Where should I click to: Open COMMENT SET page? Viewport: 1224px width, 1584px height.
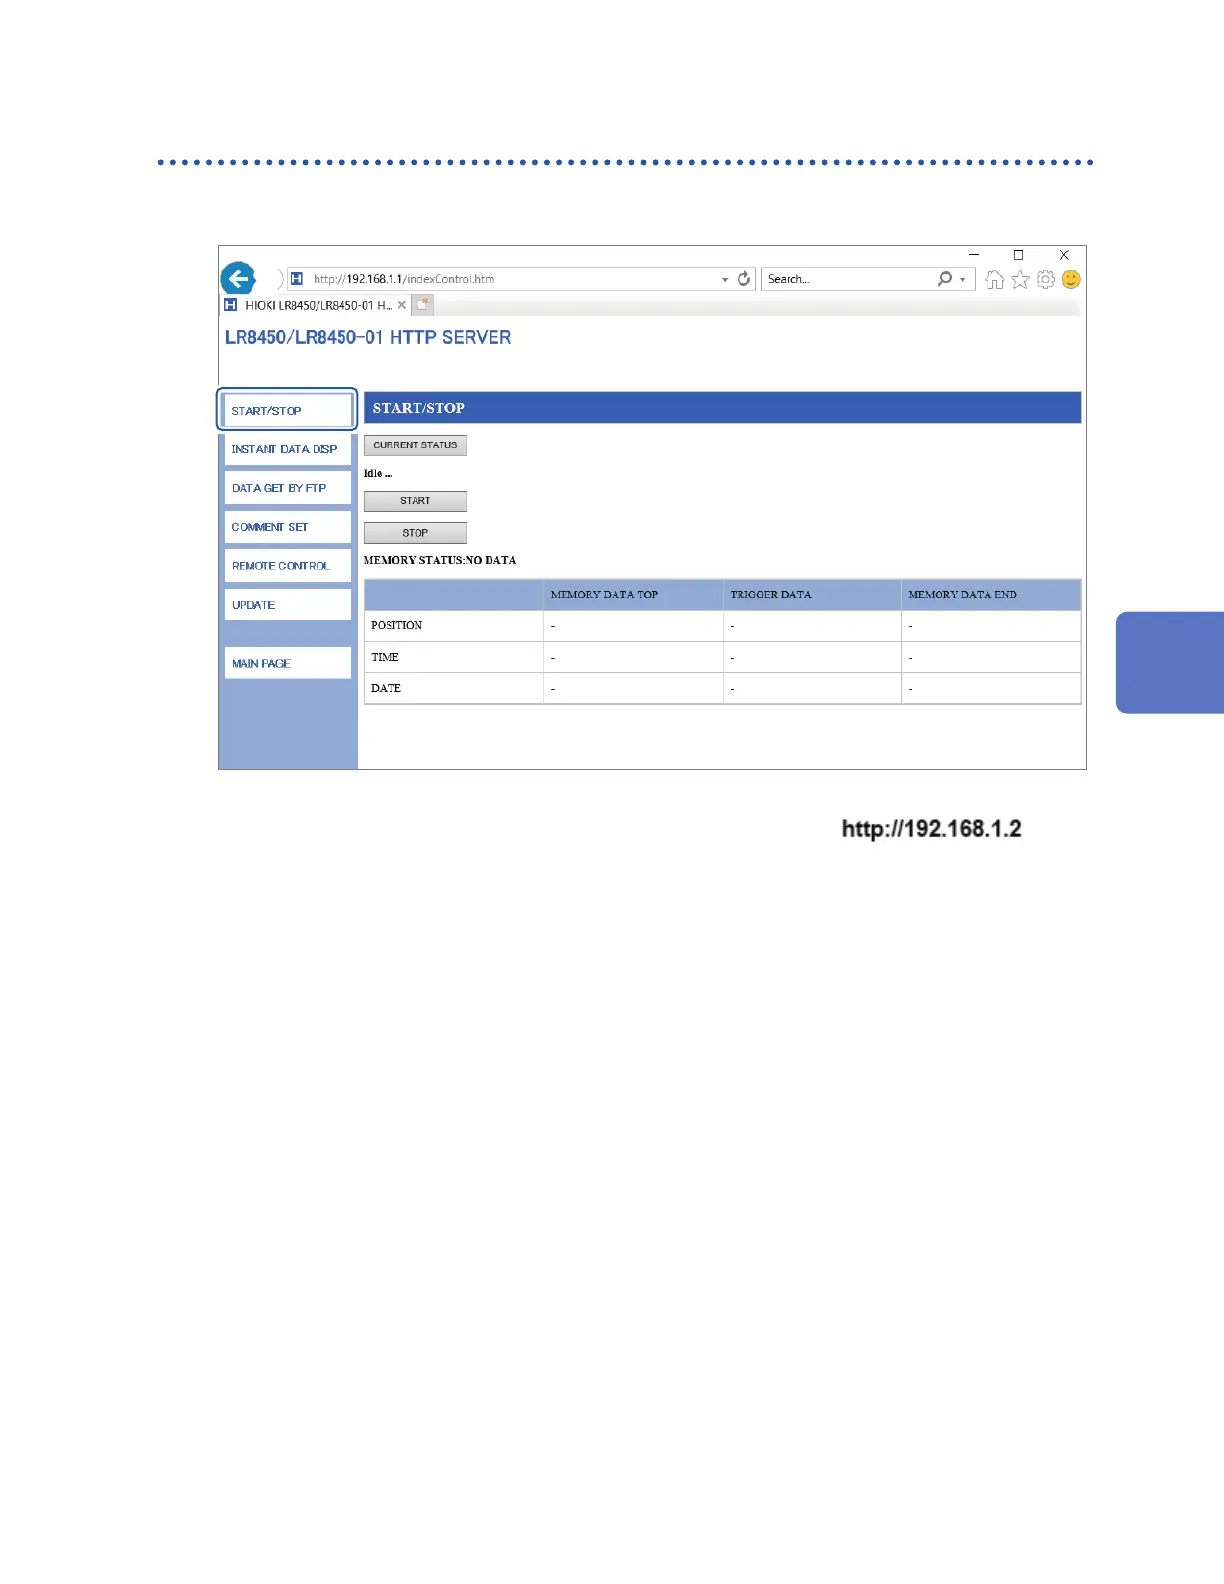288,527
